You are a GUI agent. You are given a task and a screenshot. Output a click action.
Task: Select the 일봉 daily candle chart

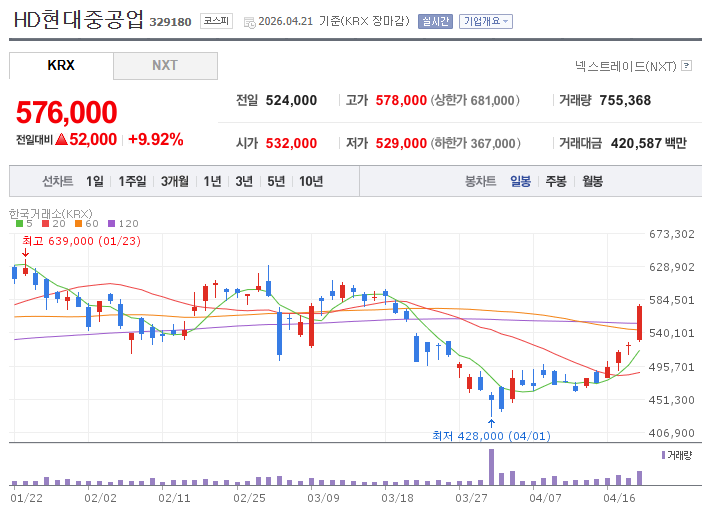(x=520, y=181)
